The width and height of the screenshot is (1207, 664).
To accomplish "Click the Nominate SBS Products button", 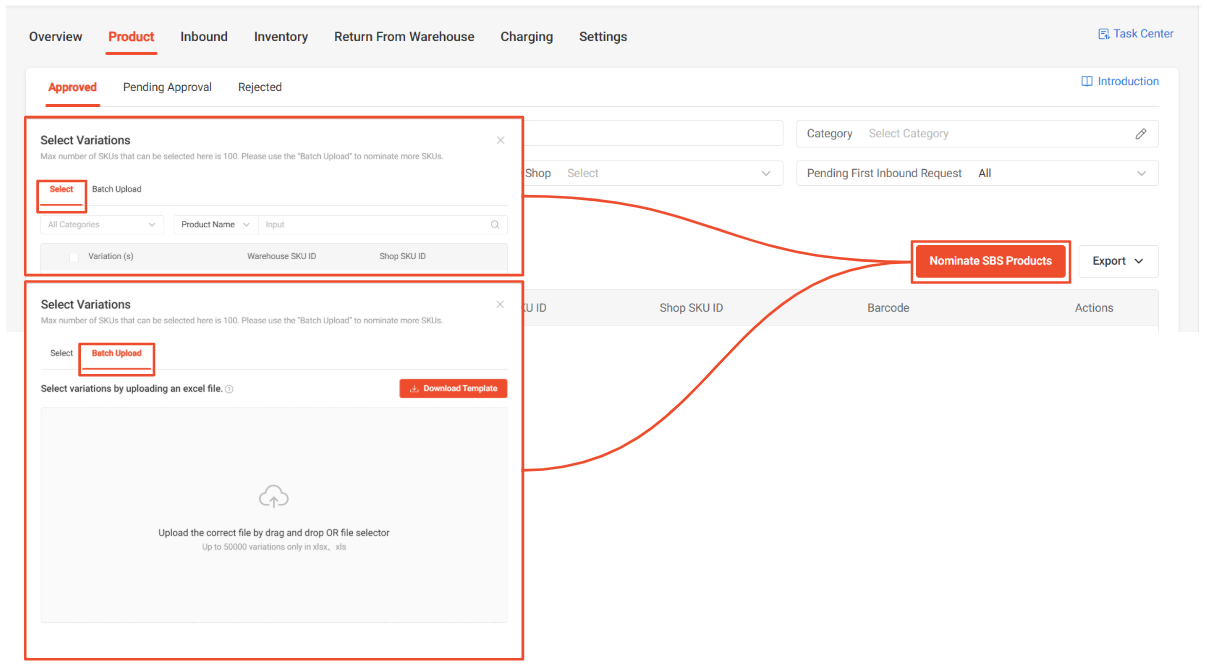I will 990,261.
